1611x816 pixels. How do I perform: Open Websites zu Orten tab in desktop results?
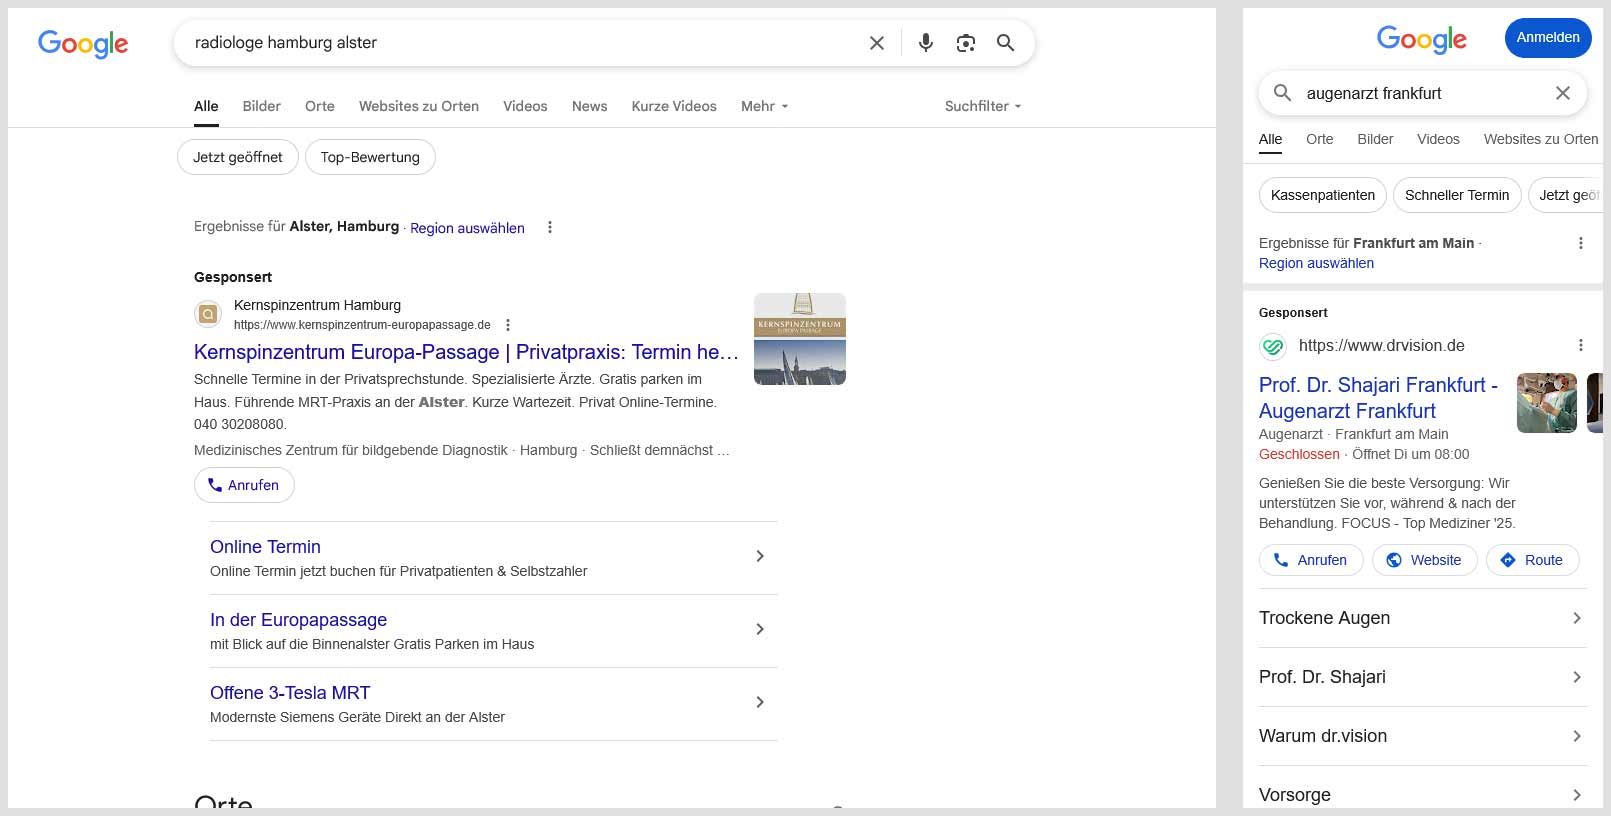419,106
